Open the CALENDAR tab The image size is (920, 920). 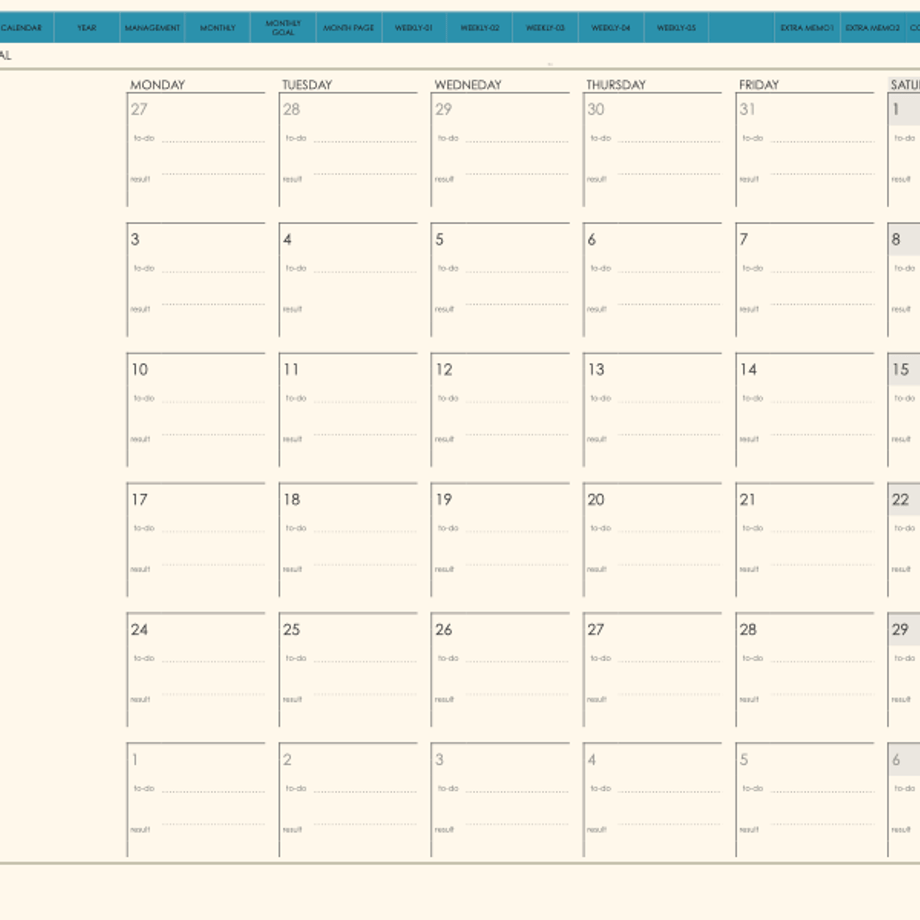point(25,28)
